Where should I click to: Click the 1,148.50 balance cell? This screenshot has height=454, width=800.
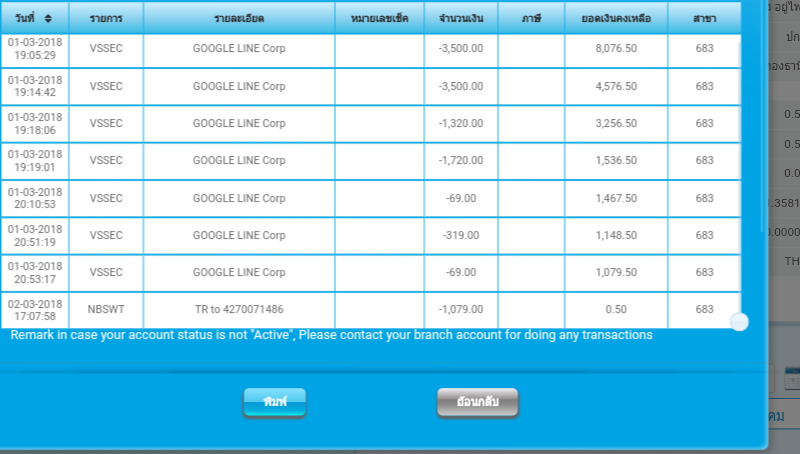point(616,235)
